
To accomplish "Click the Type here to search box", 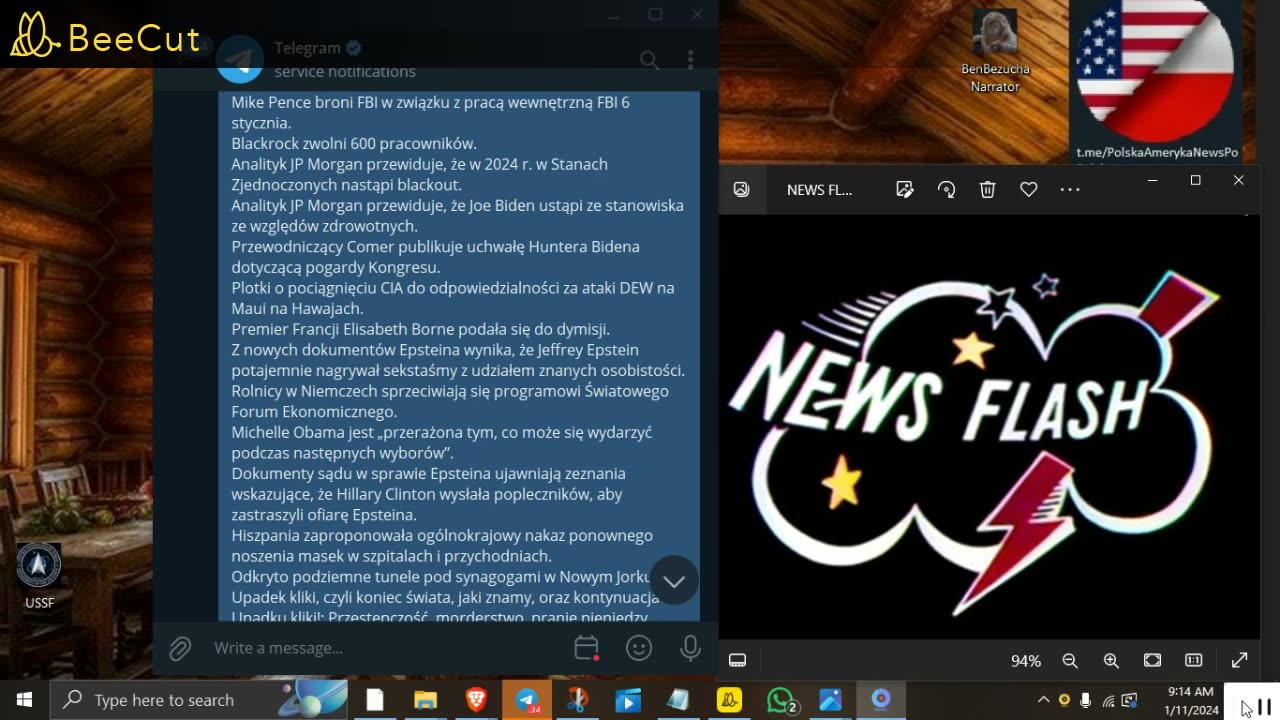I will click(199, 700).
